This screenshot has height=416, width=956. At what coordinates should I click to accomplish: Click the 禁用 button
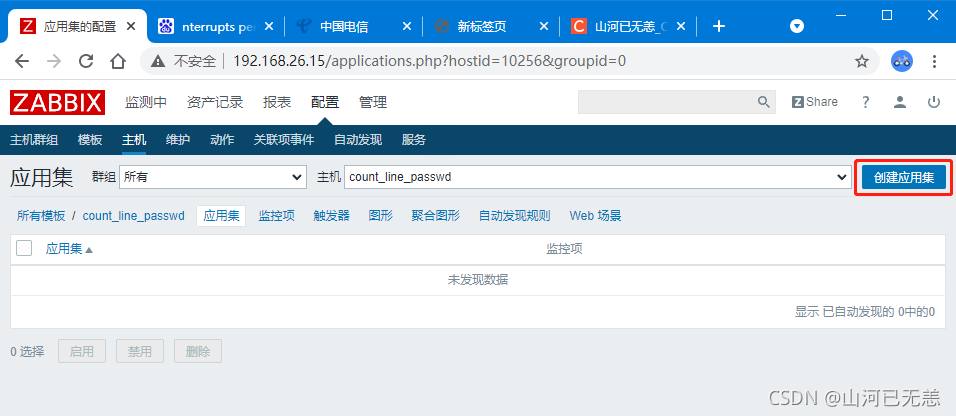(140, 351)
